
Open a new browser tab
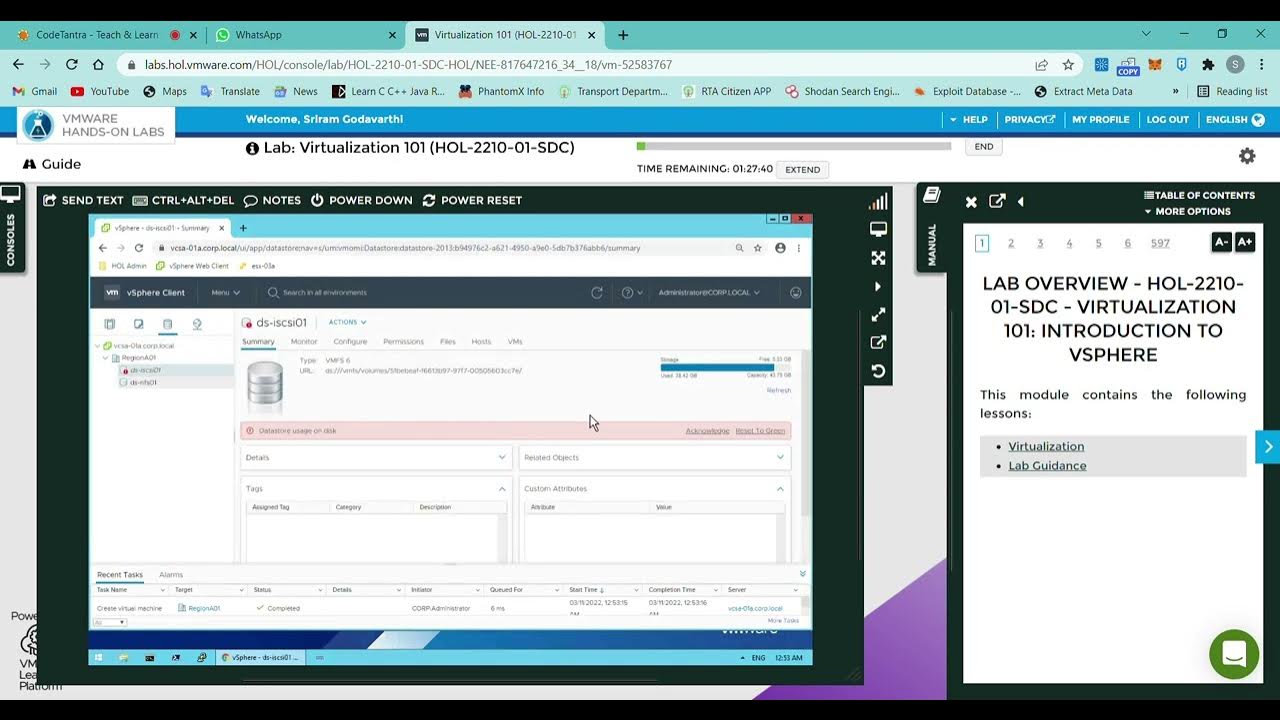point(623,35)
